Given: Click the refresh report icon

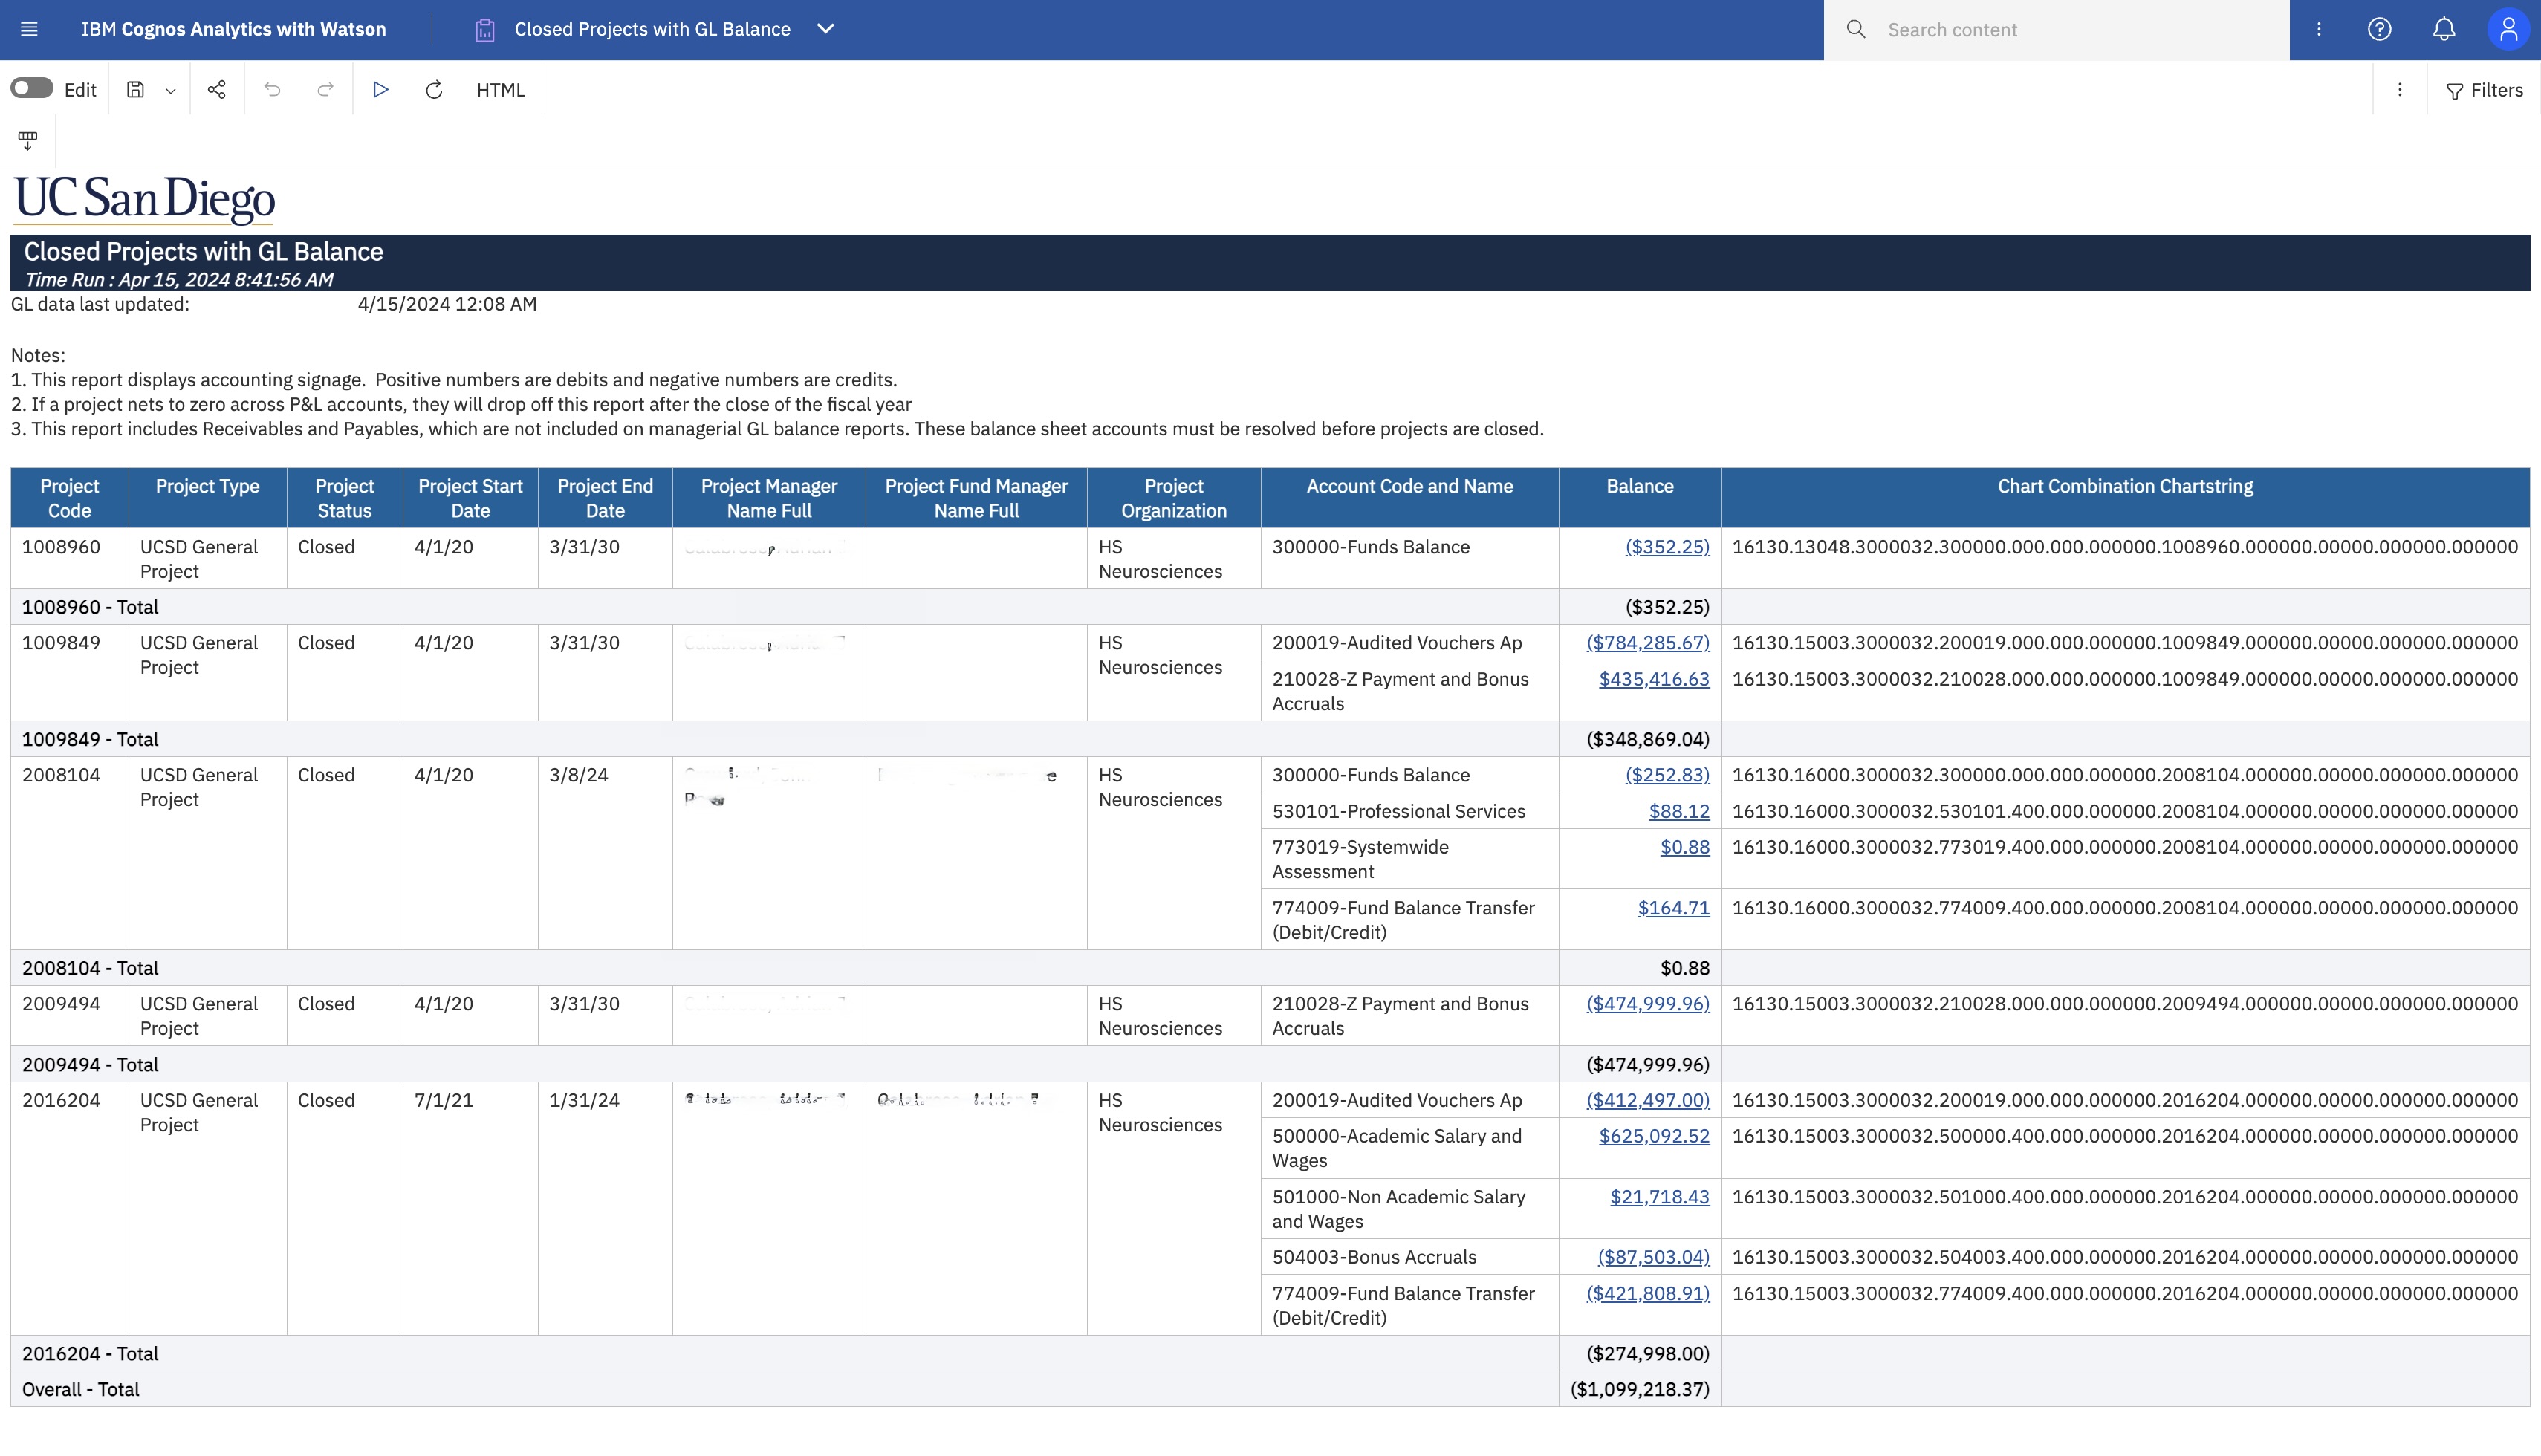Looking at the screenshot, I should [434, 90].
